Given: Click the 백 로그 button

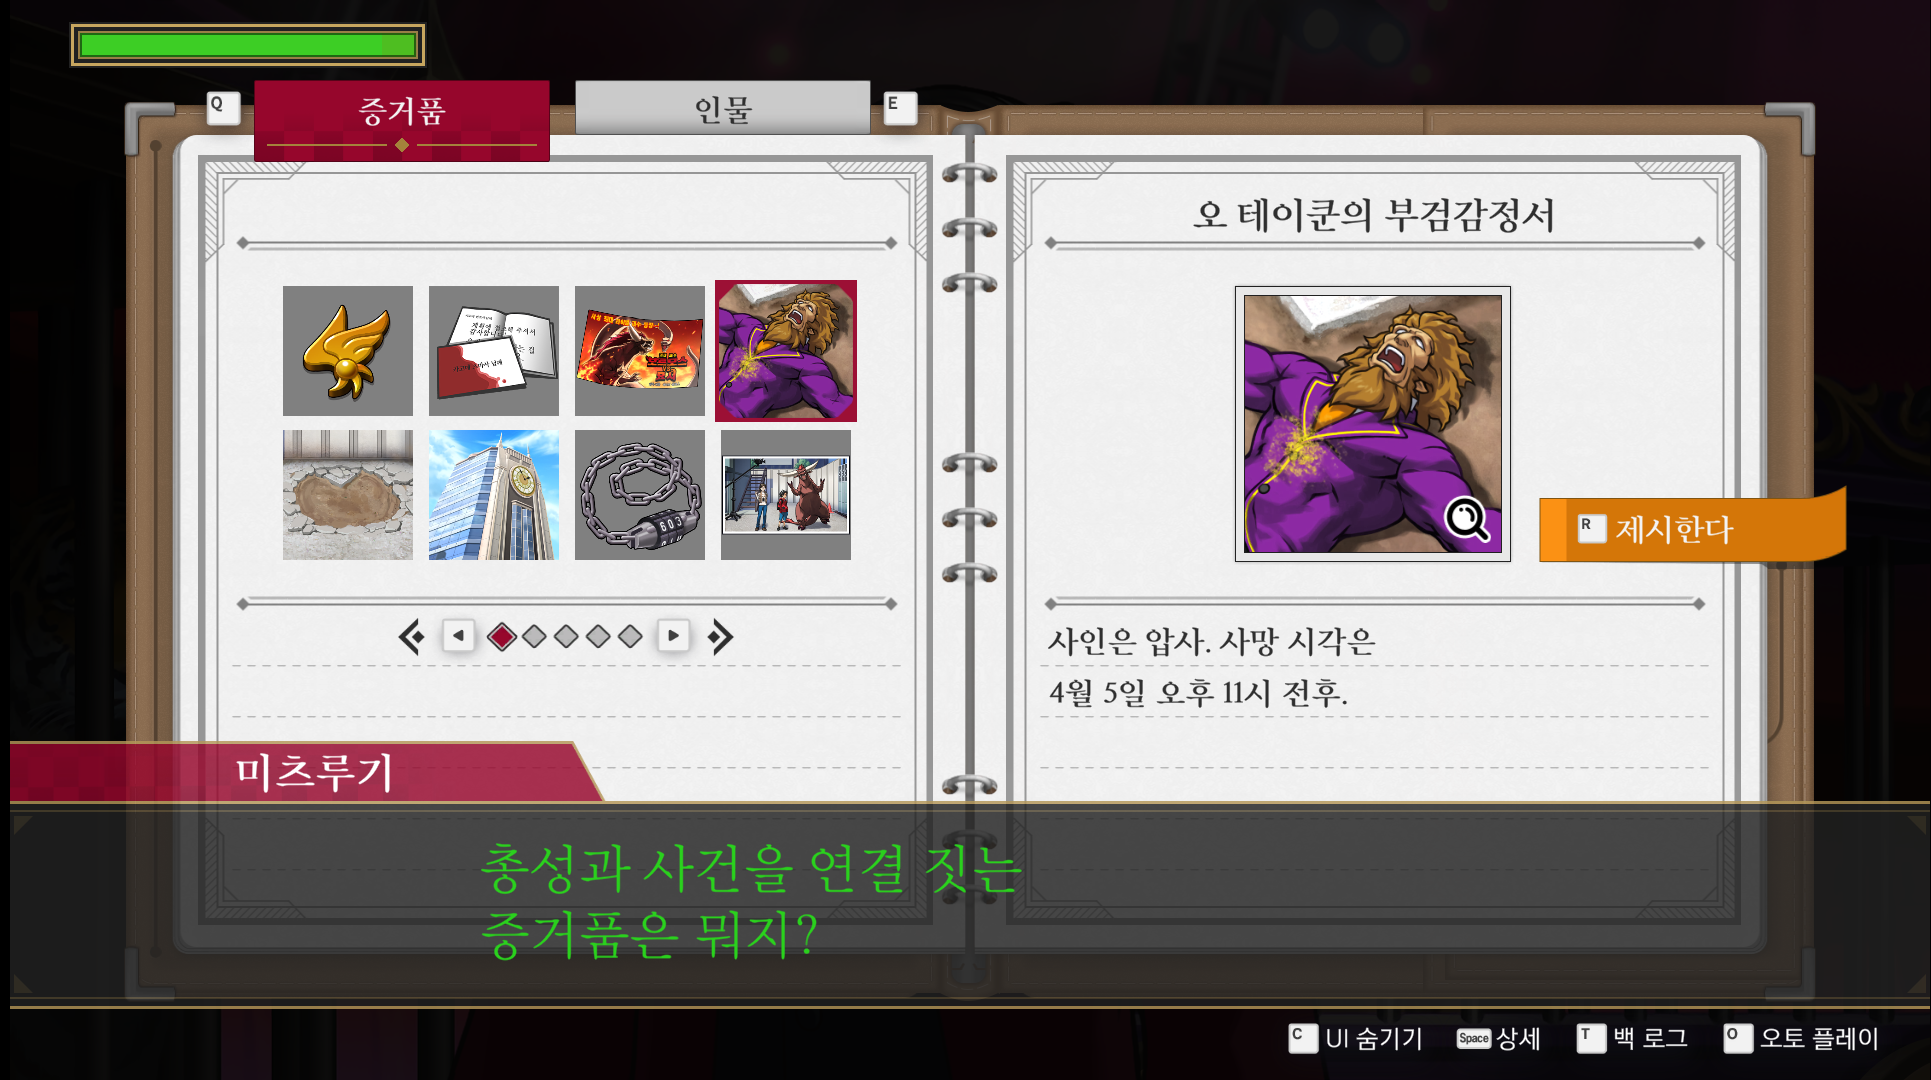Looking at the screenshot, I should pyautogui.click(x=1633, y=1038).
